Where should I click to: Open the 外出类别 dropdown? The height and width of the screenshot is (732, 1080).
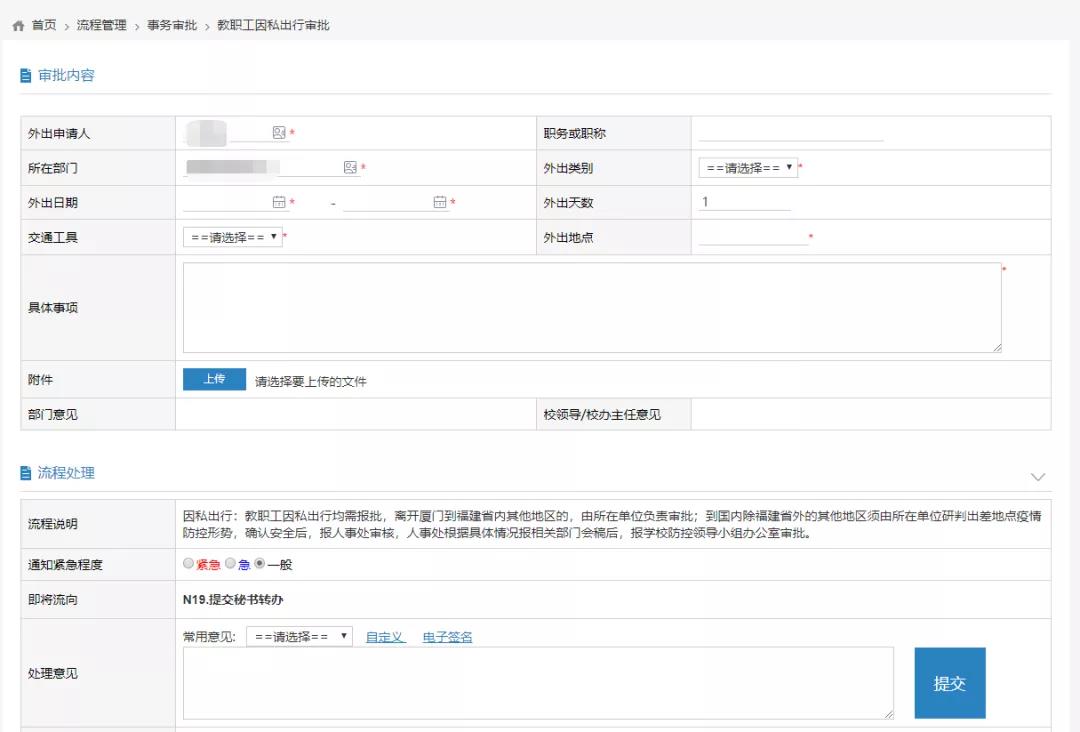point(748,168)
